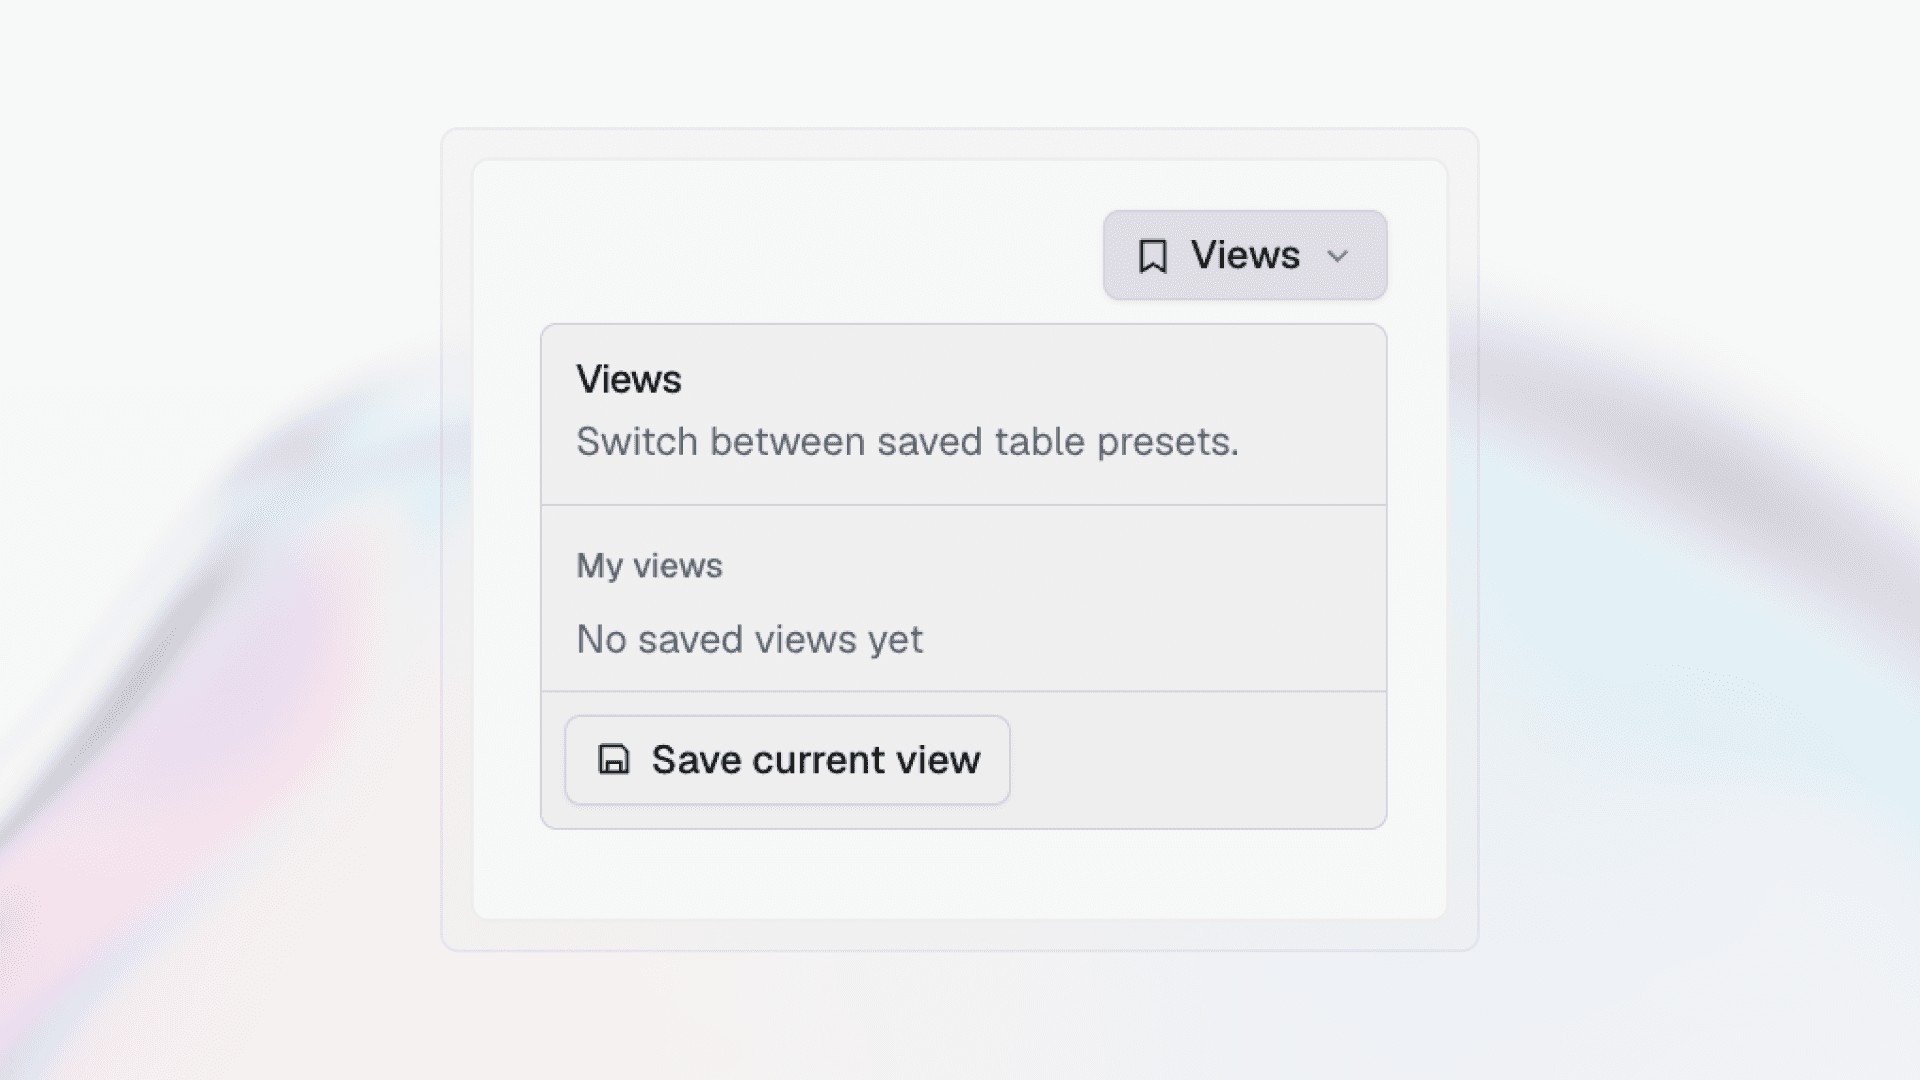Viewport: 1920px width, 1080px height.
Task: Select the My views section label
Action: coord(649,566)
